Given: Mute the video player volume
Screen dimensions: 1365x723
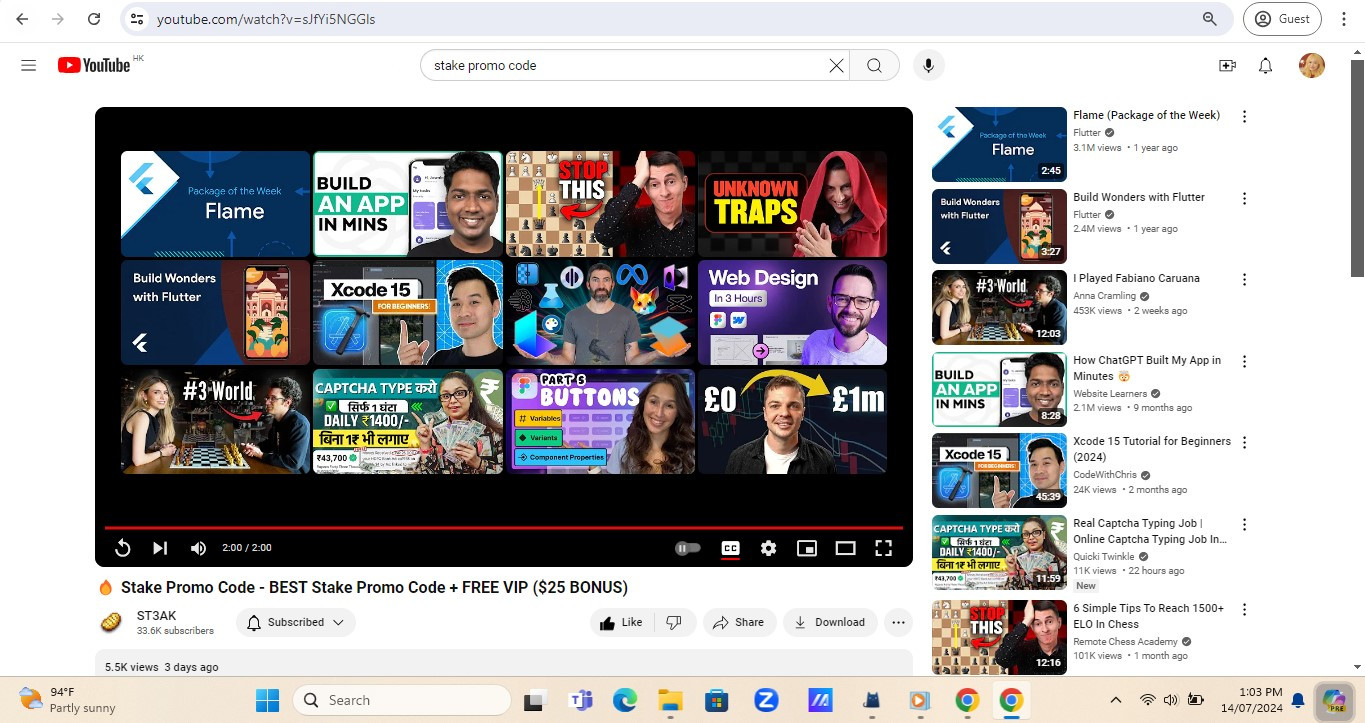Looking at the screenshot, I should [x=198, y=548].
